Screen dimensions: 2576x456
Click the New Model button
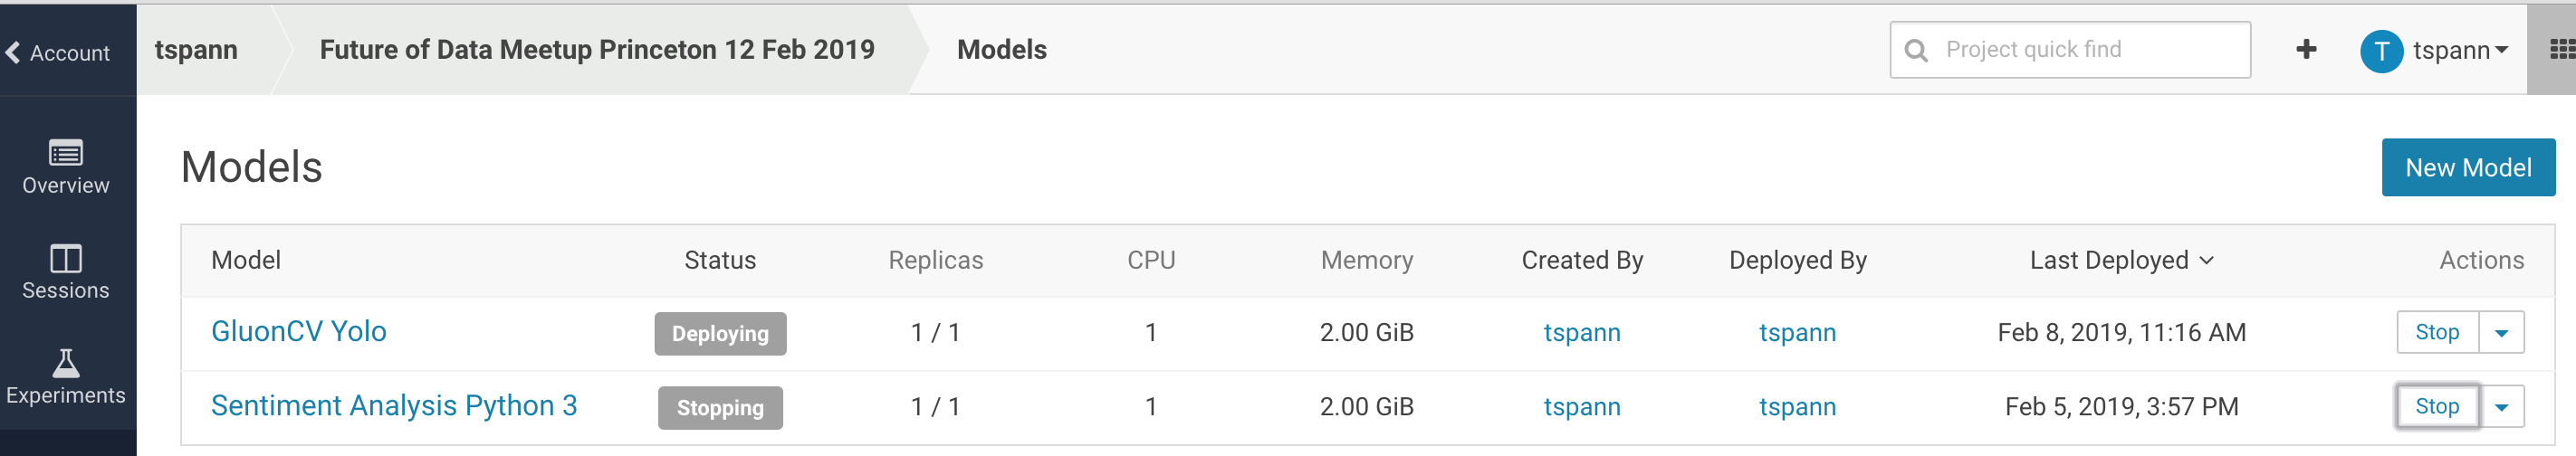pos(2467,168)
